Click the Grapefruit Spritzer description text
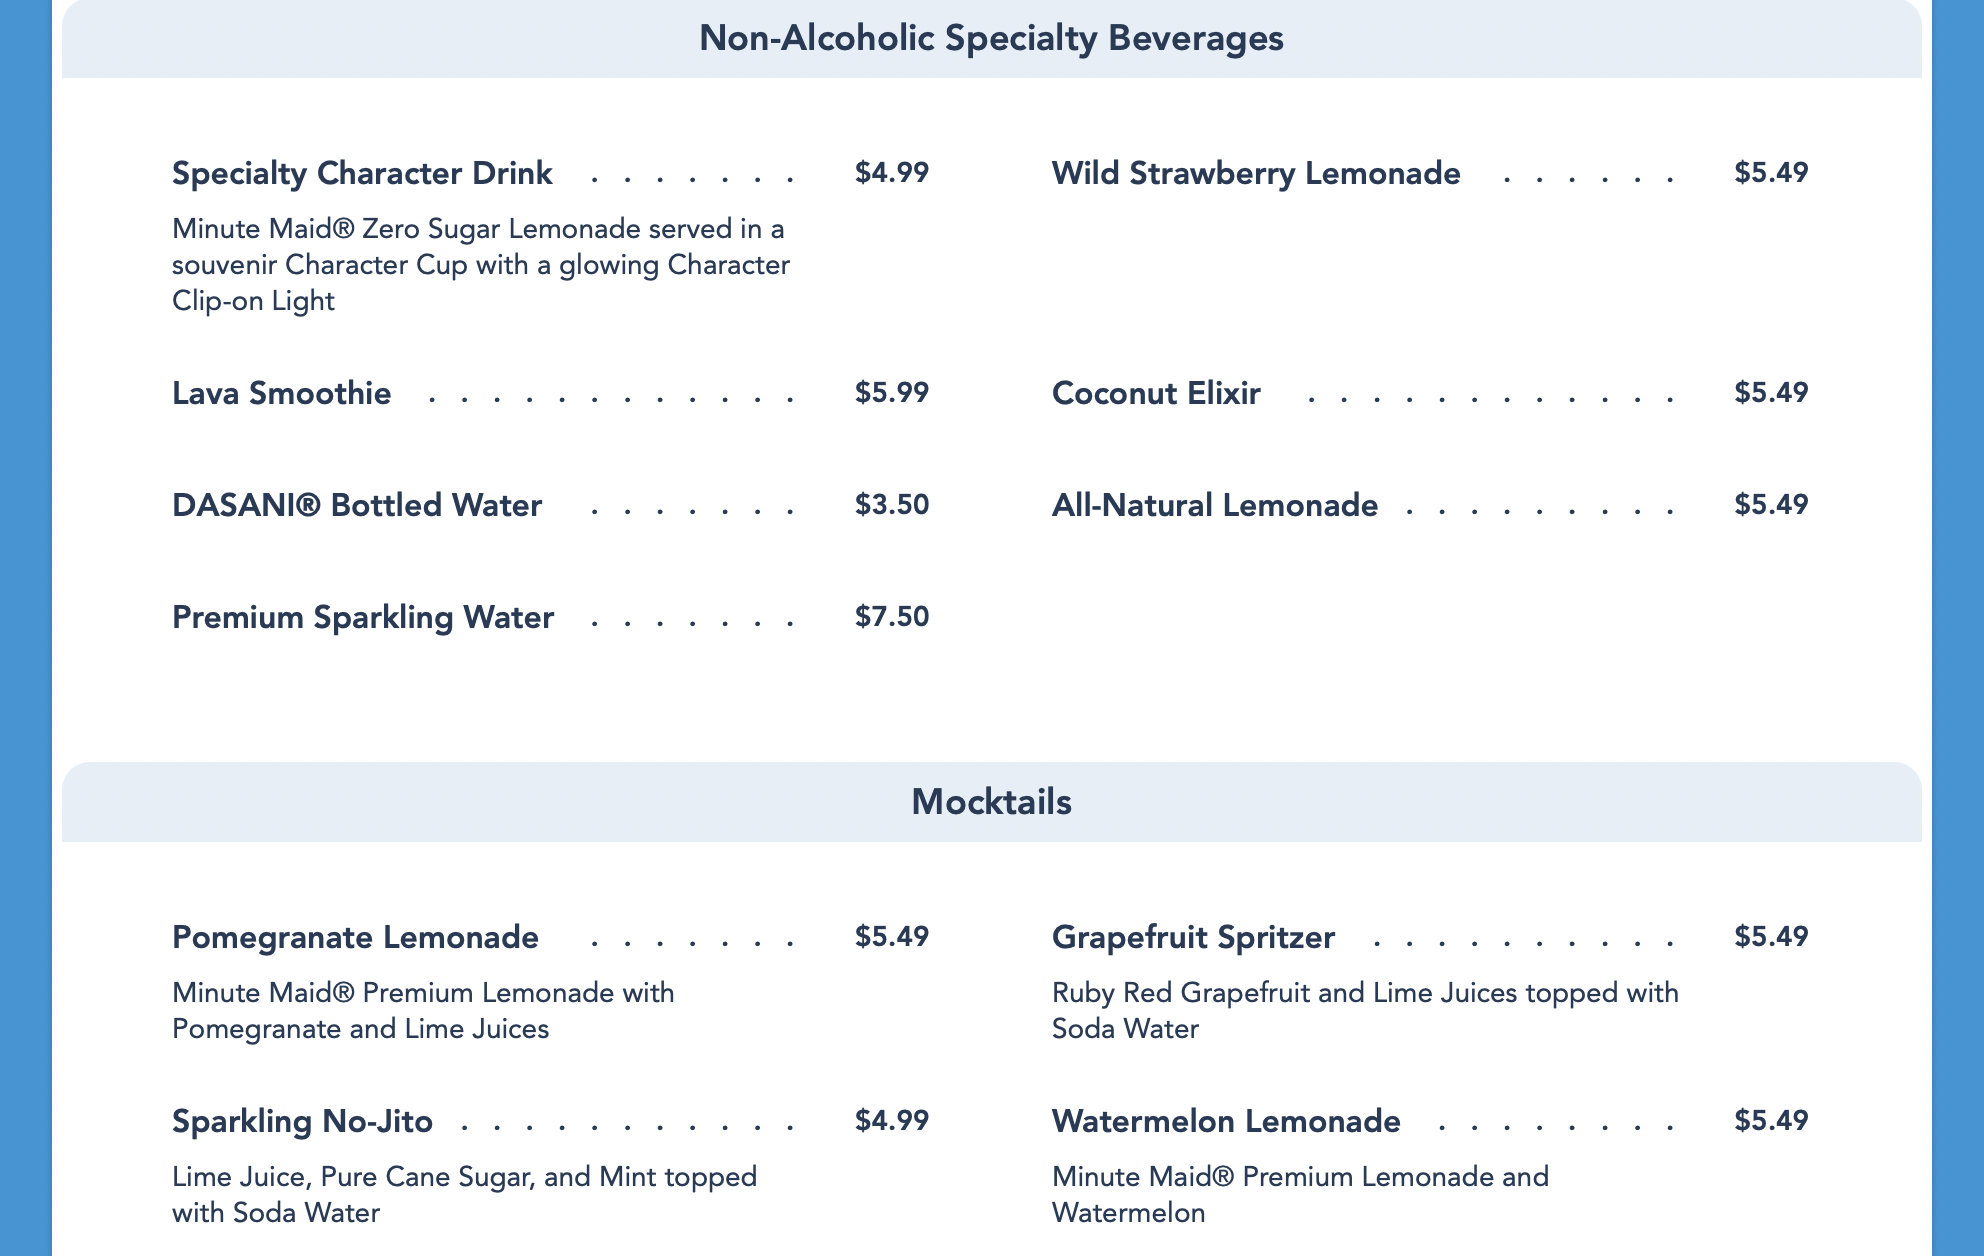 pyautogui.click(x=1365, y=1010)
